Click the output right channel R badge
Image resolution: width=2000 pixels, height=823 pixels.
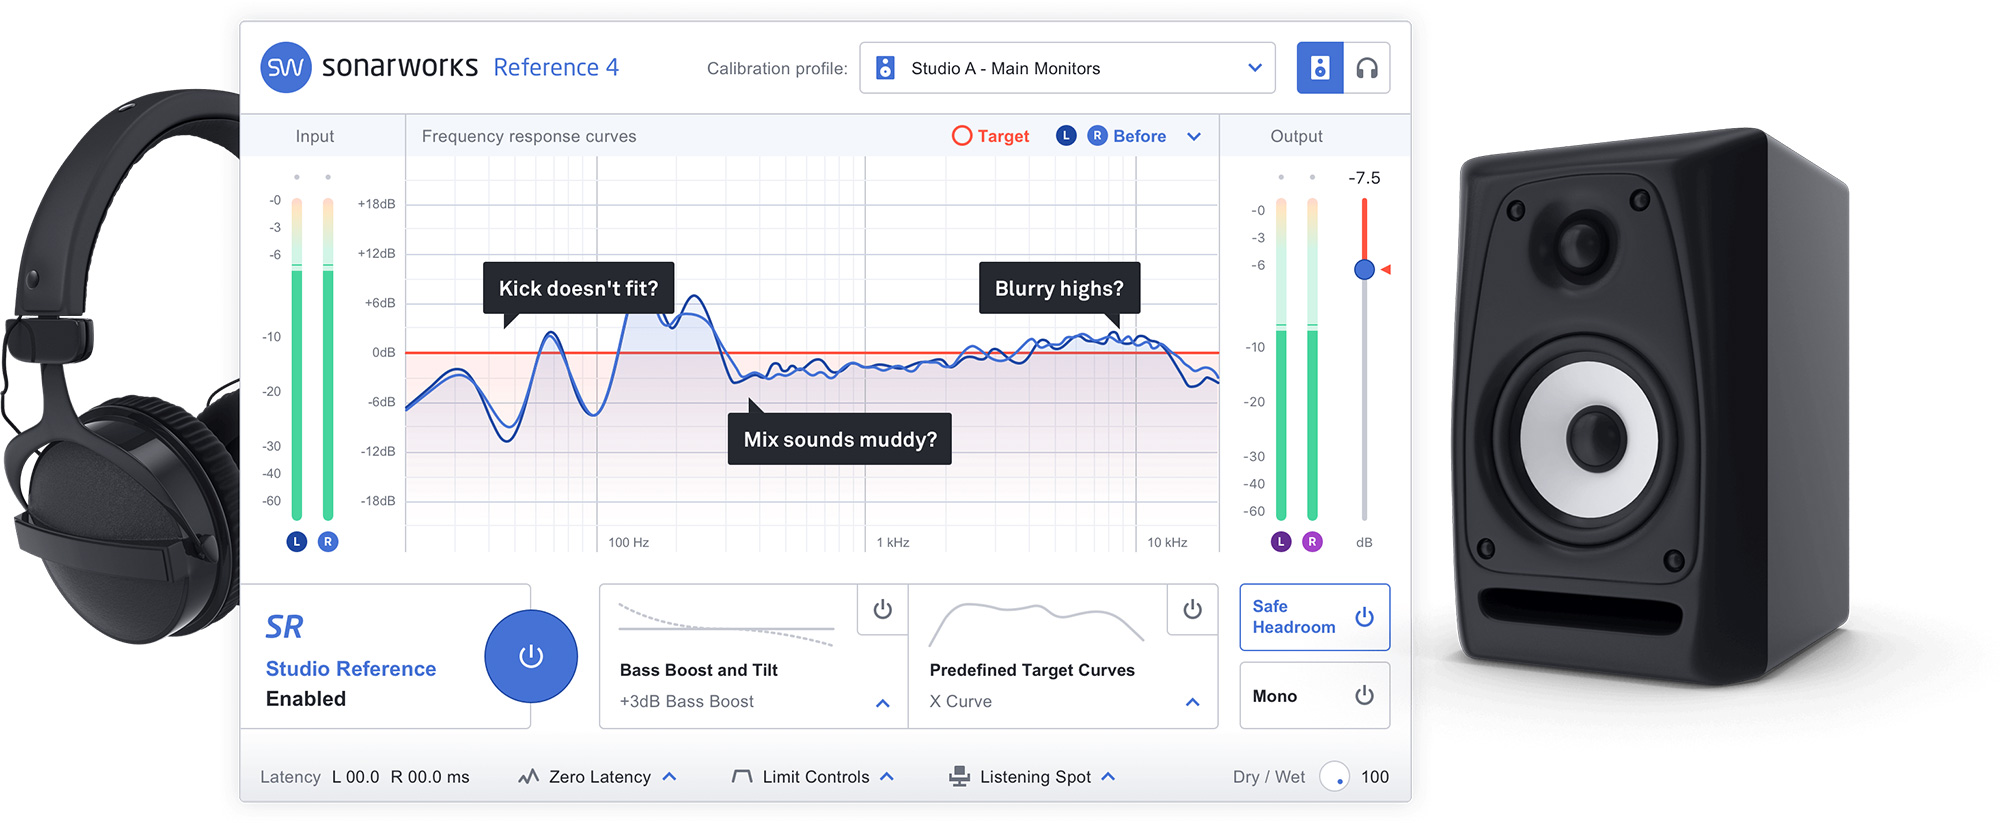click(1312, 542)
